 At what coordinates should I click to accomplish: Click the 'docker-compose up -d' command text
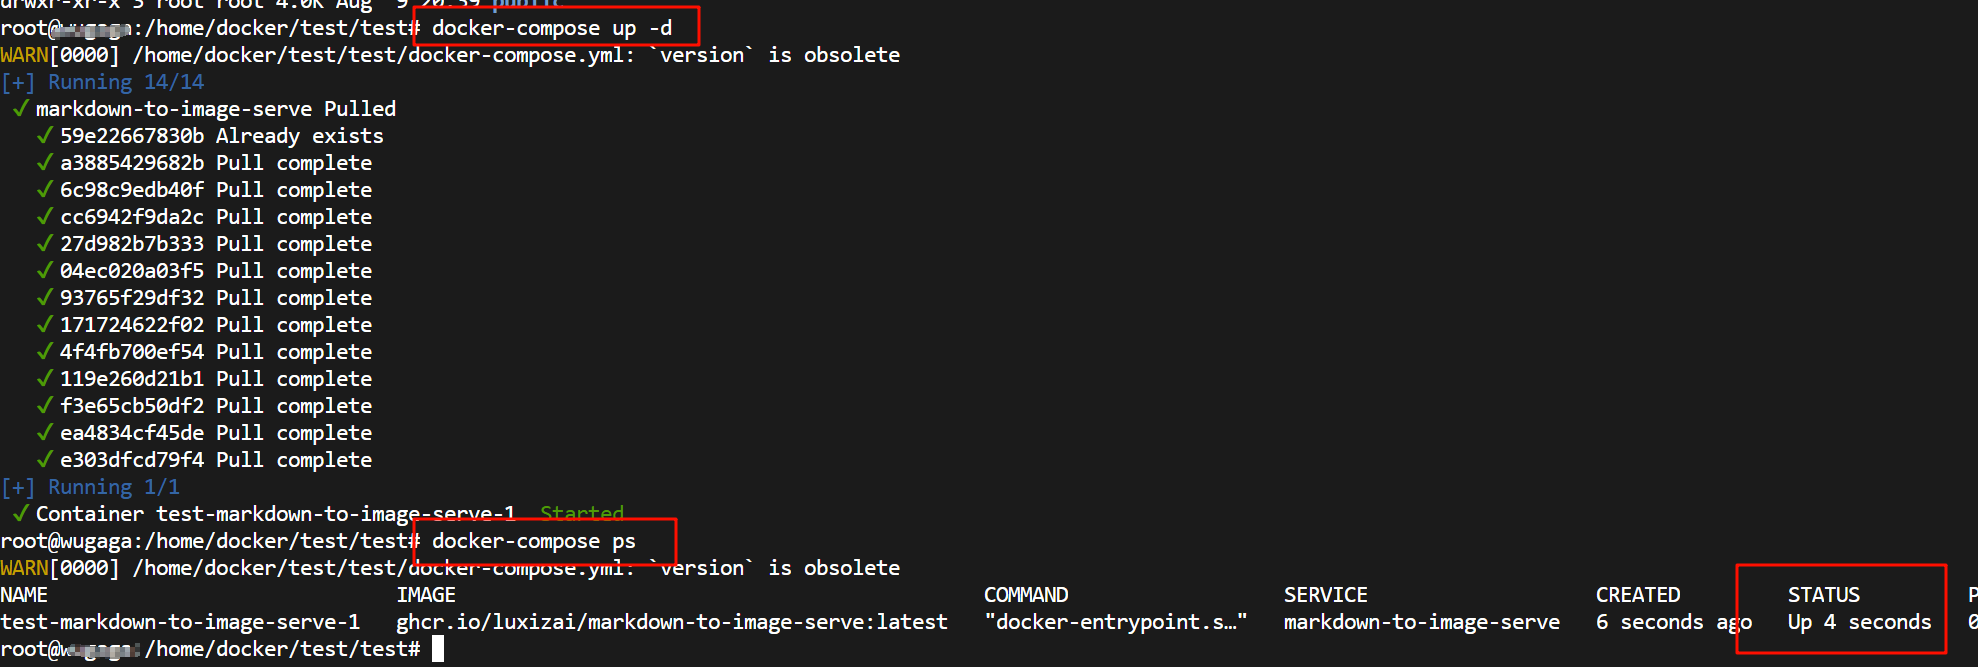pyautogui.click(x=552, y=29)
